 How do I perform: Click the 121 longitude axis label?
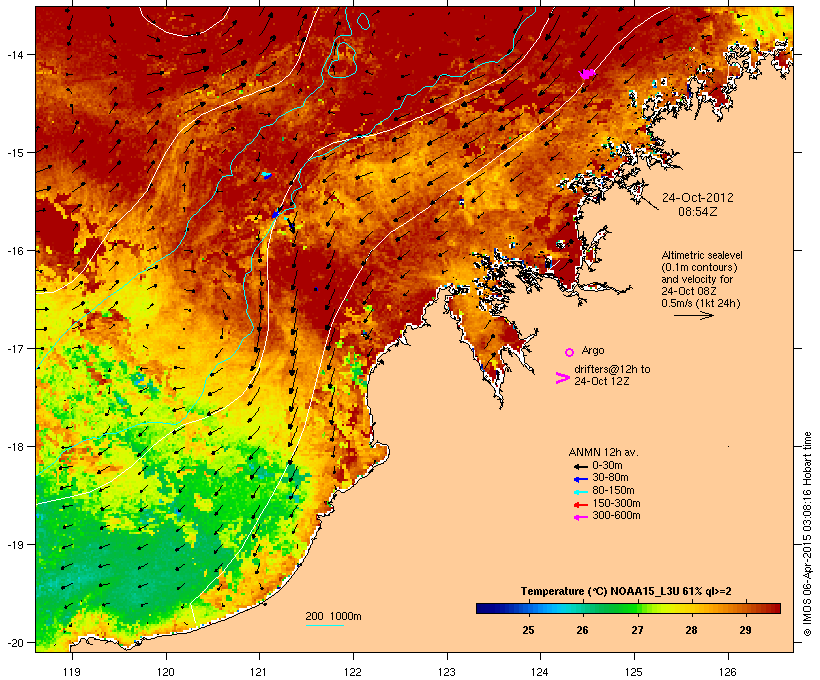[x=259, y=672]
